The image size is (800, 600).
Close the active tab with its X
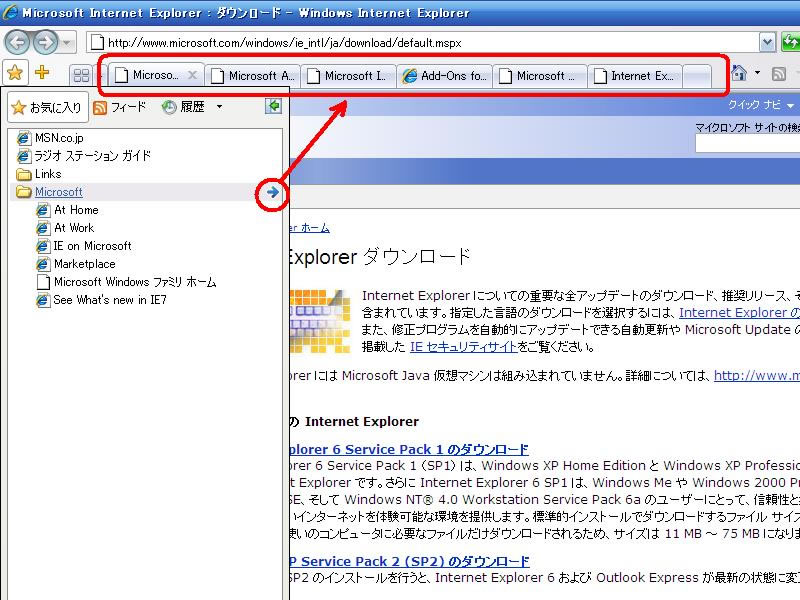click(x=192, y=76)
